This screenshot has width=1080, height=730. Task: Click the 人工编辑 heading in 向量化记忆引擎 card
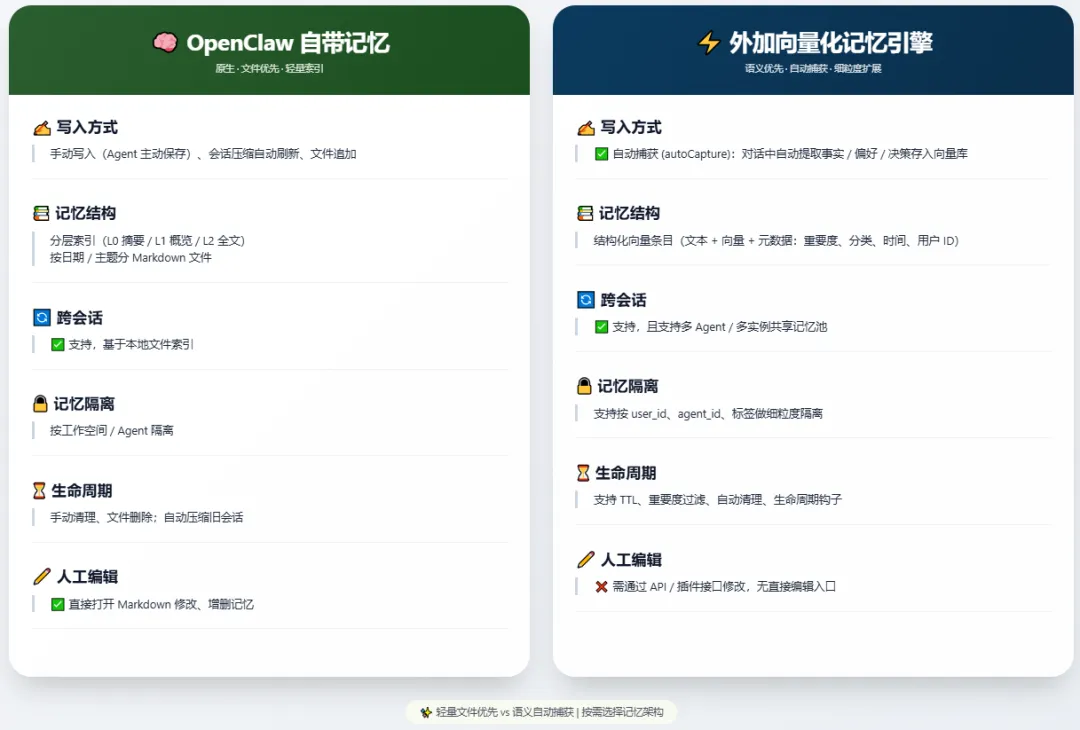pos(631,559)
